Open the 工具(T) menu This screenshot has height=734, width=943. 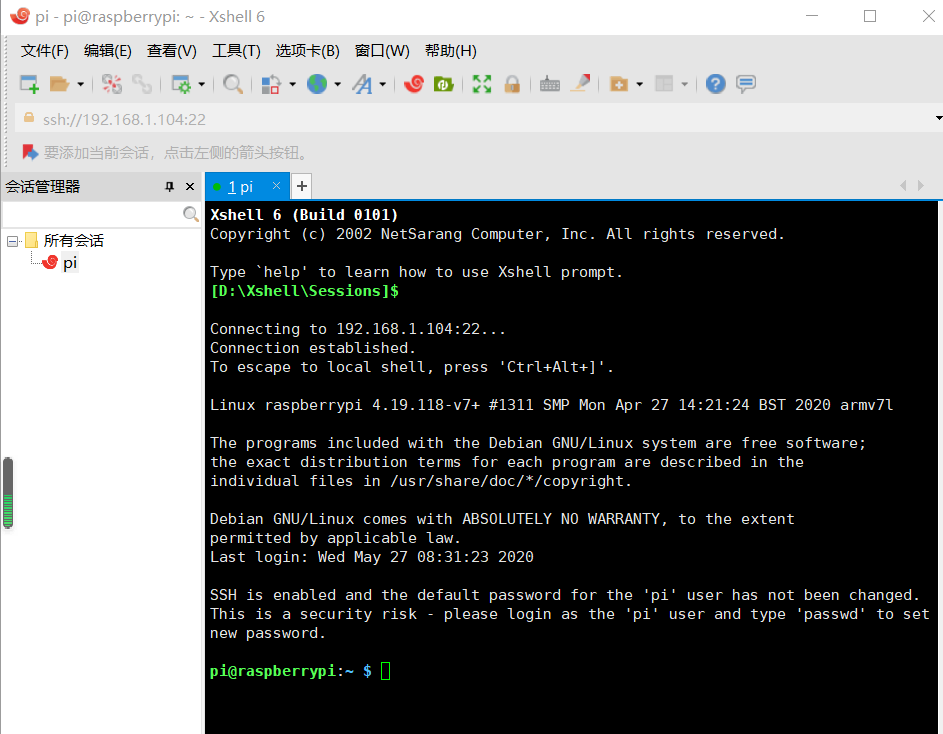point(236,51)
